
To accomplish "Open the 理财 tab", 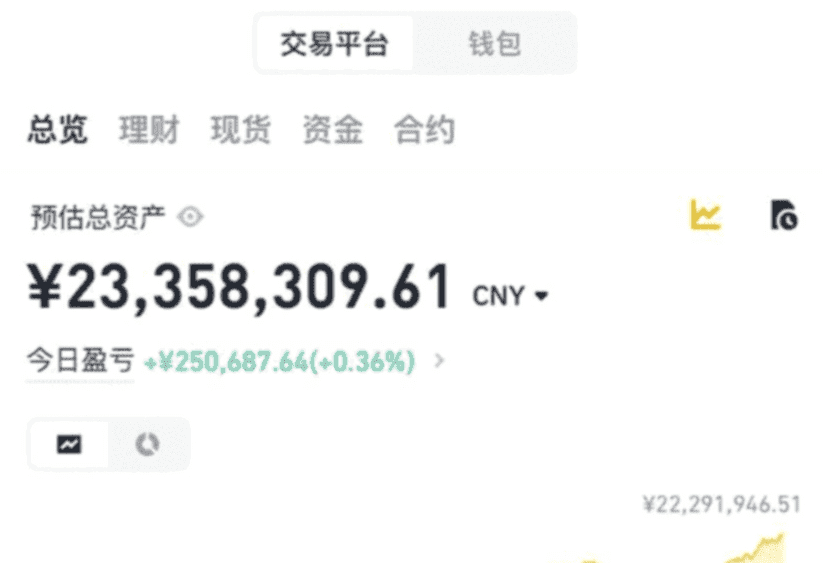I will click(x=149, y=130).
